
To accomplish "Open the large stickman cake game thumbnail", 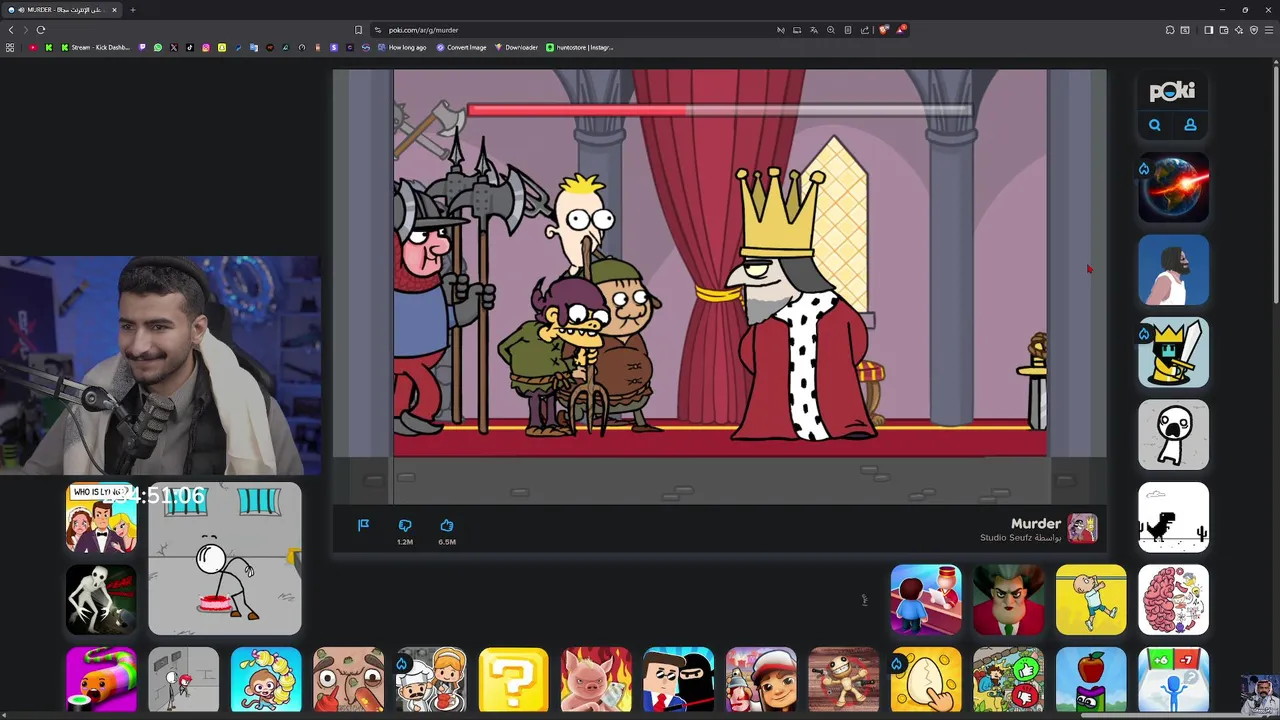I will [x=225, y=559].
